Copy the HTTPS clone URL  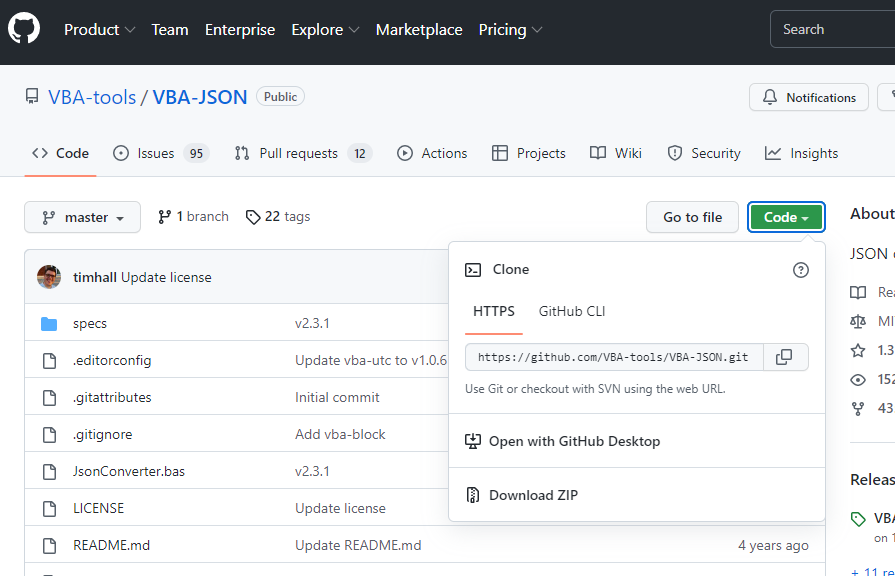pyautogui.click(x=785, y=357)
